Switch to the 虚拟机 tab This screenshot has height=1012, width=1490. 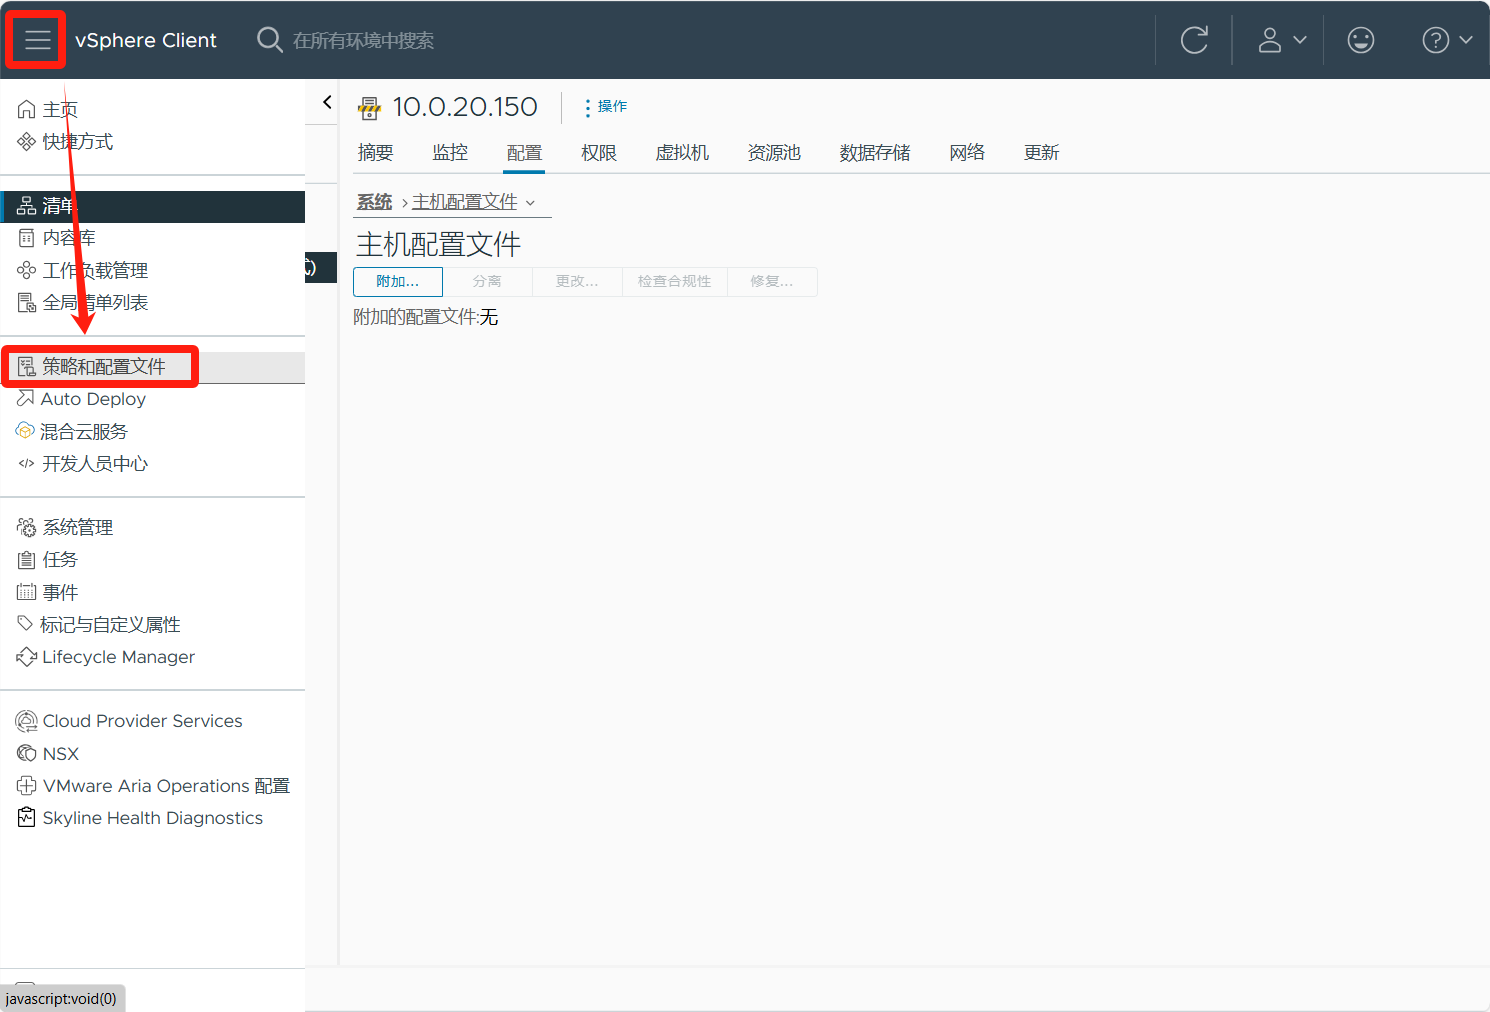pos(682,153)
